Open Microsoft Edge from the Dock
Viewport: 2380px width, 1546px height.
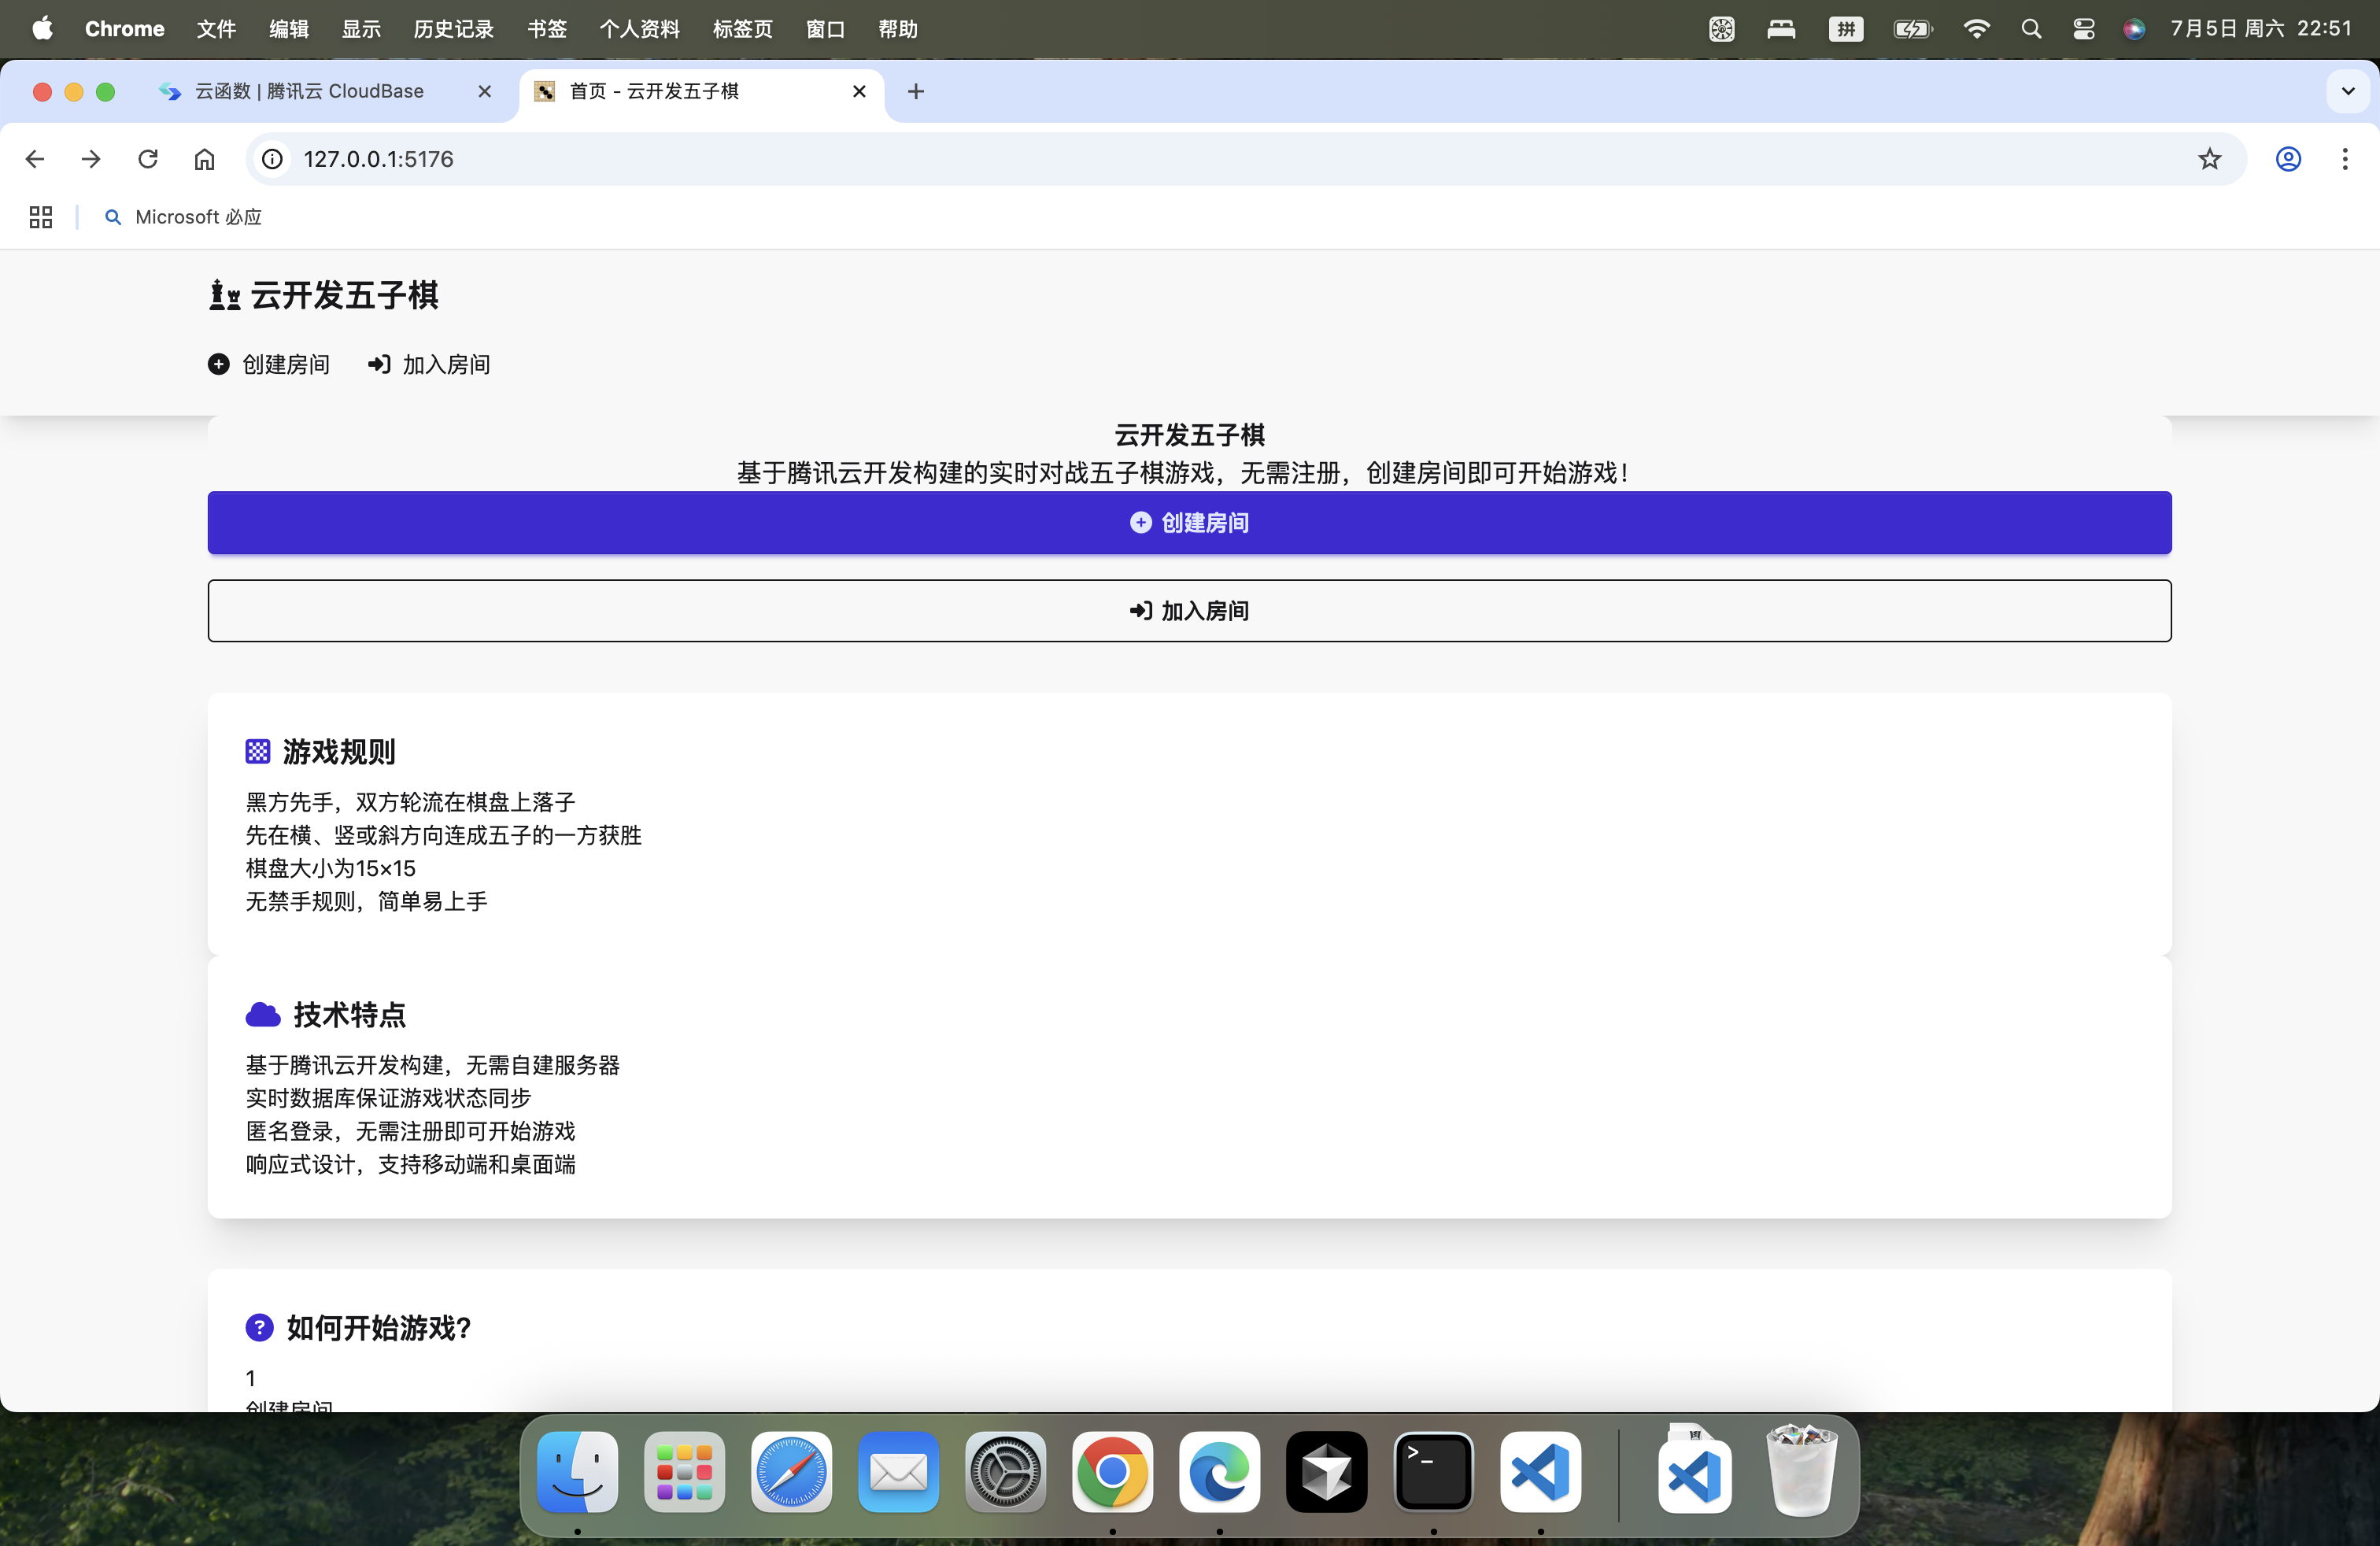click(x=1220, y=1472)
